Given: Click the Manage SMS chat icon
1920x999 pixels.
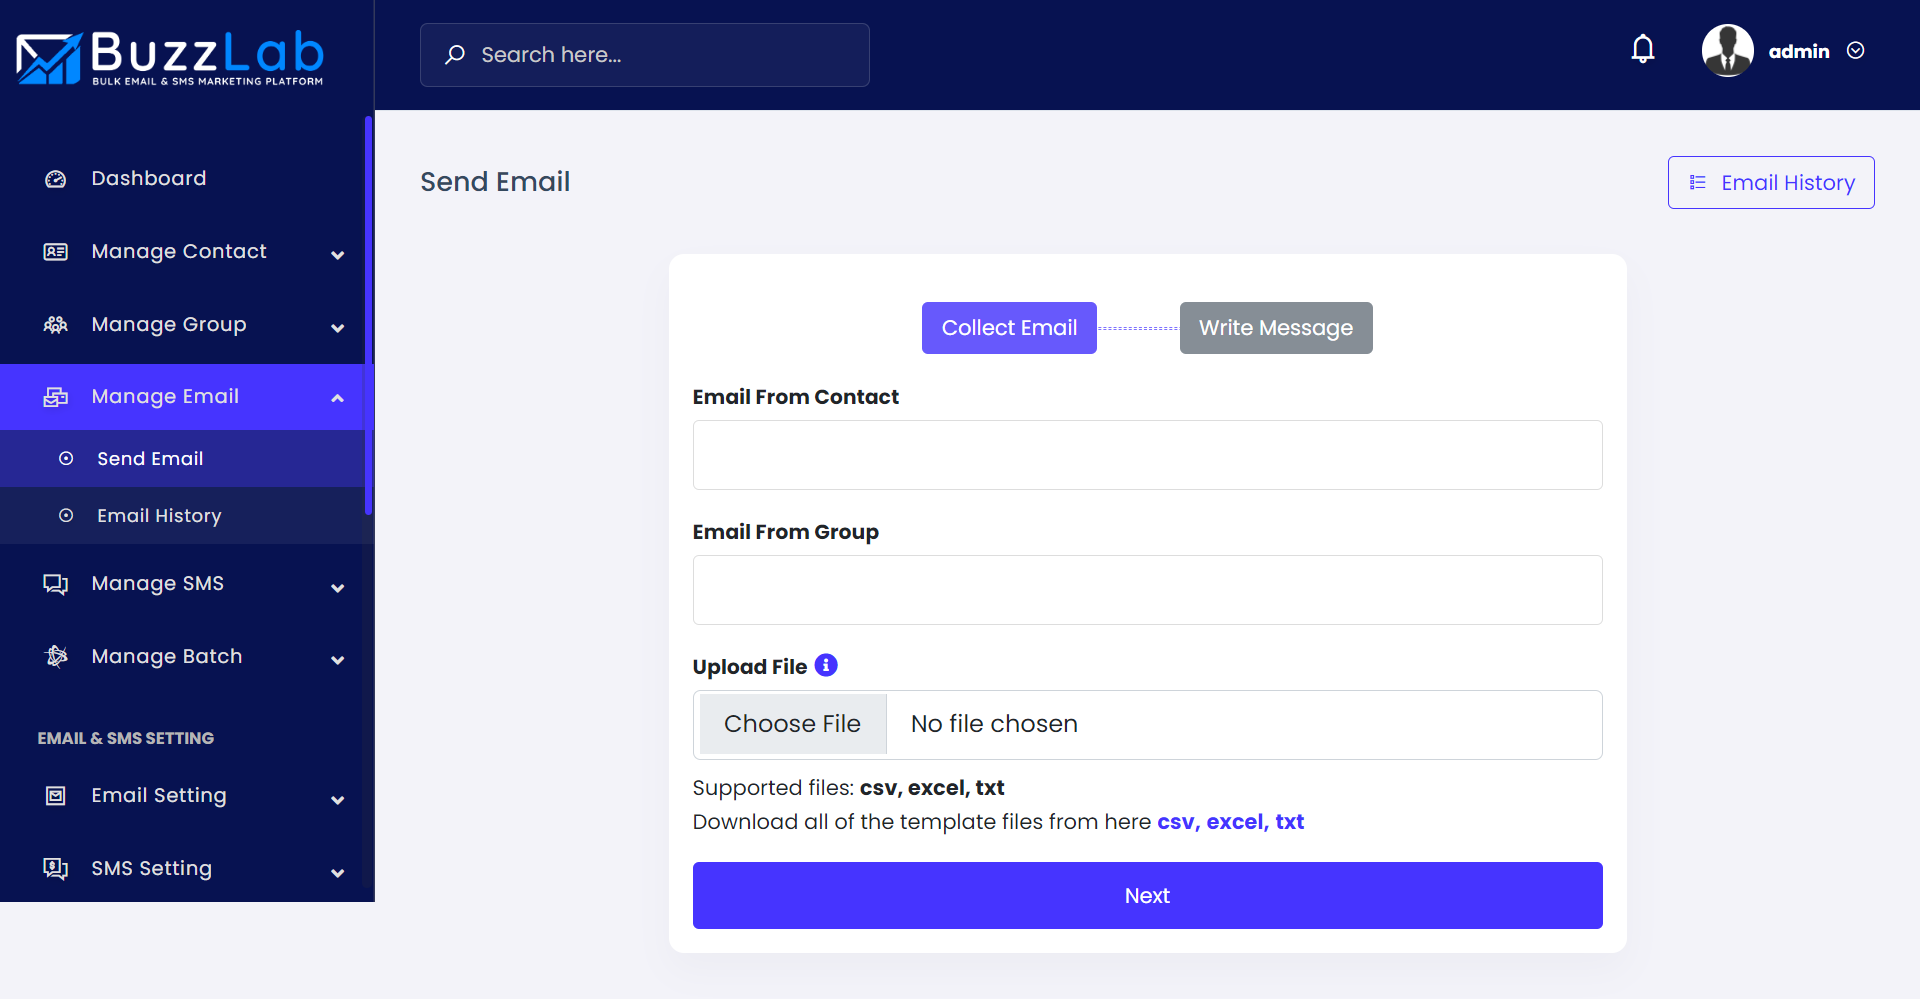Looking at the screenshot, I should coord(56,584).
